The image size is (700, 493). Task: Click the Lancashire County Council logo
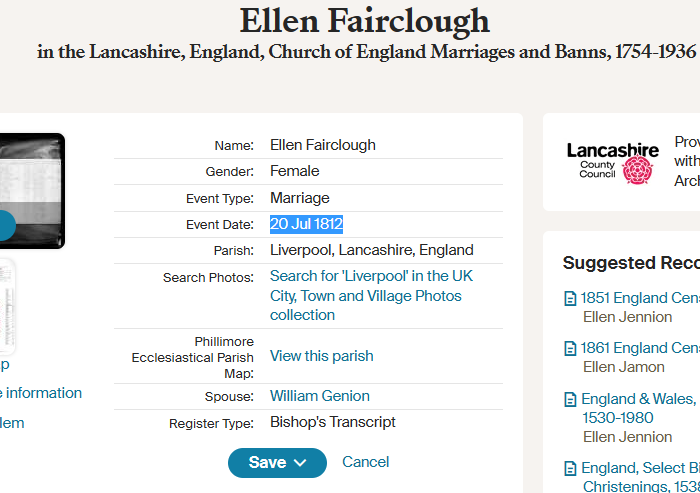(613, 163)
